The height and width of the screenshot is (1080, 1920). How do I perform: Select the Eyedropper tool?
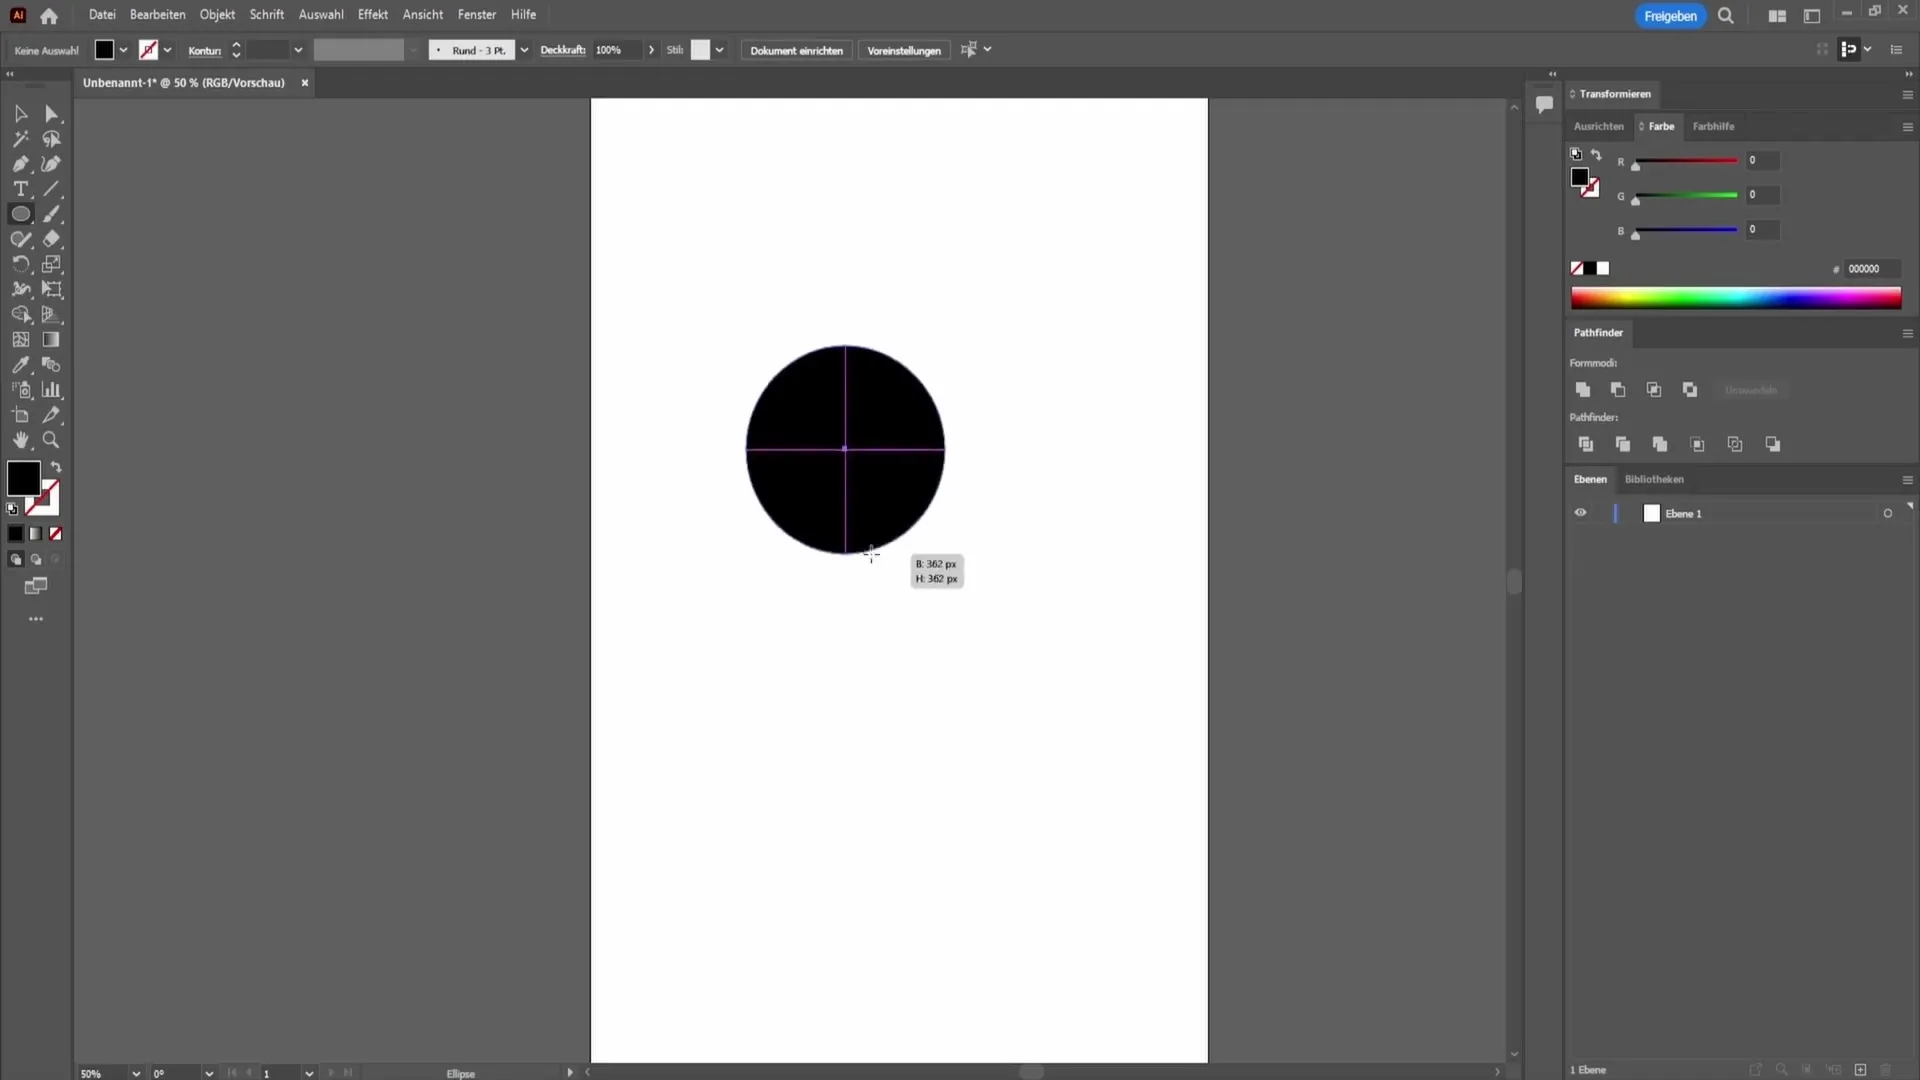(20, 365)
